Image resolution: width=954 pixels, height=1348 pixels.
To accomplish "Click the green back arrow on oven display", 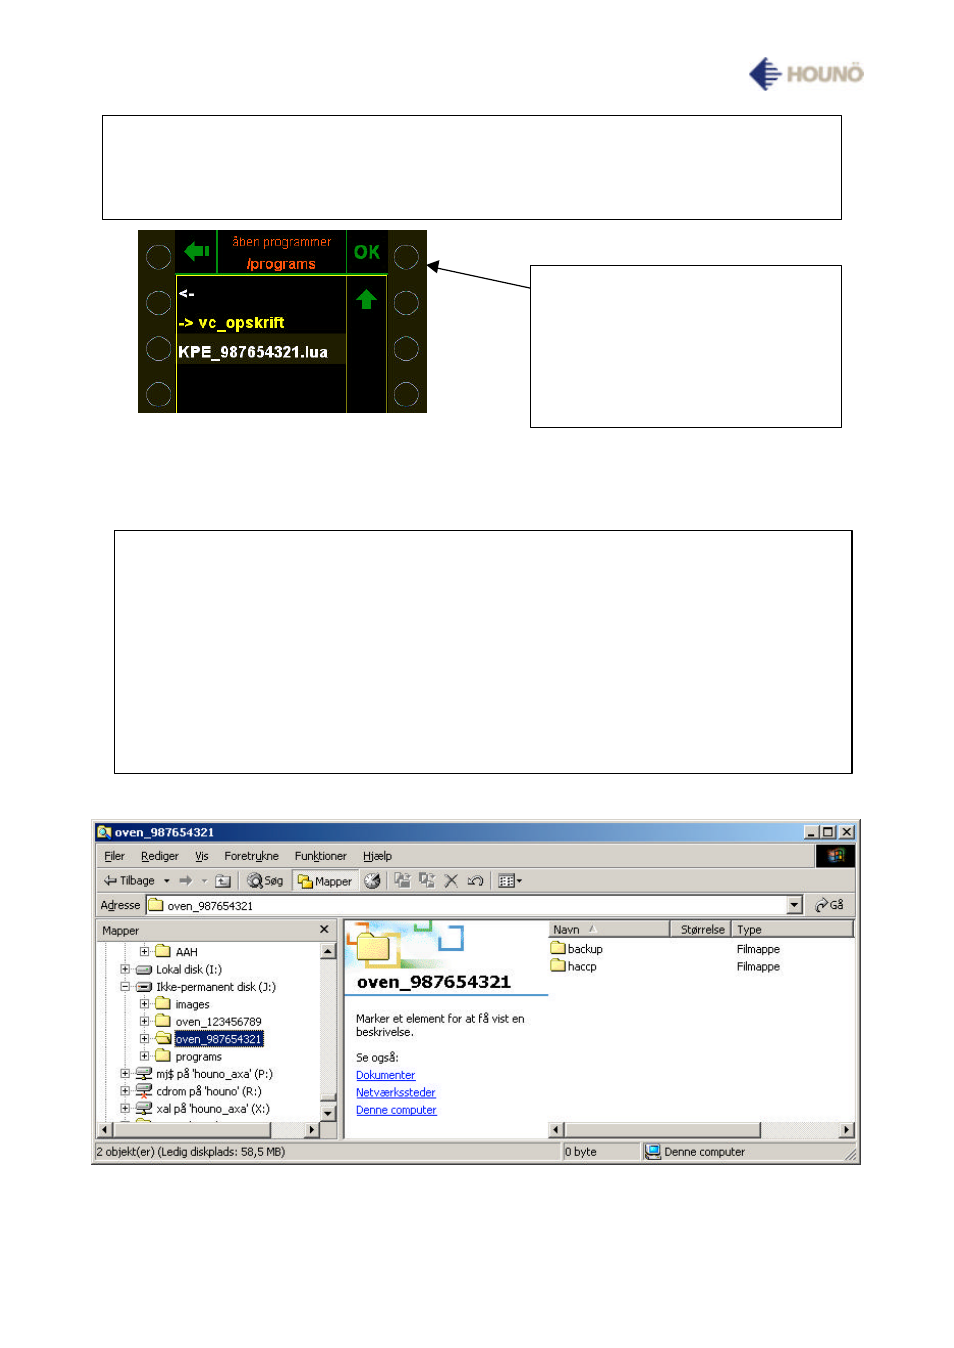I will [197, 252].
